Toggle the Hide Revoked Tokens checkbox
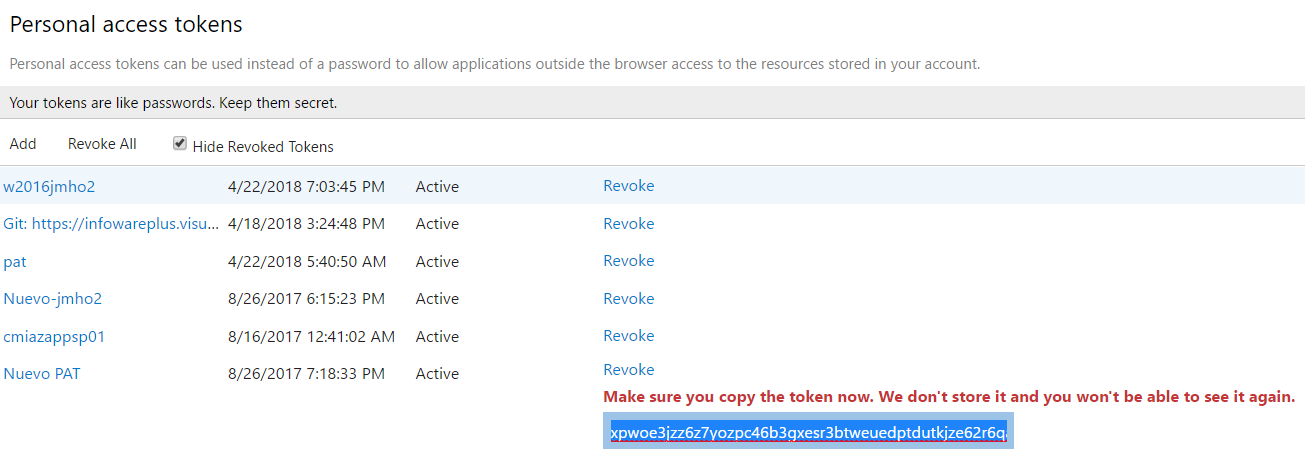 (x=180, y=144)
